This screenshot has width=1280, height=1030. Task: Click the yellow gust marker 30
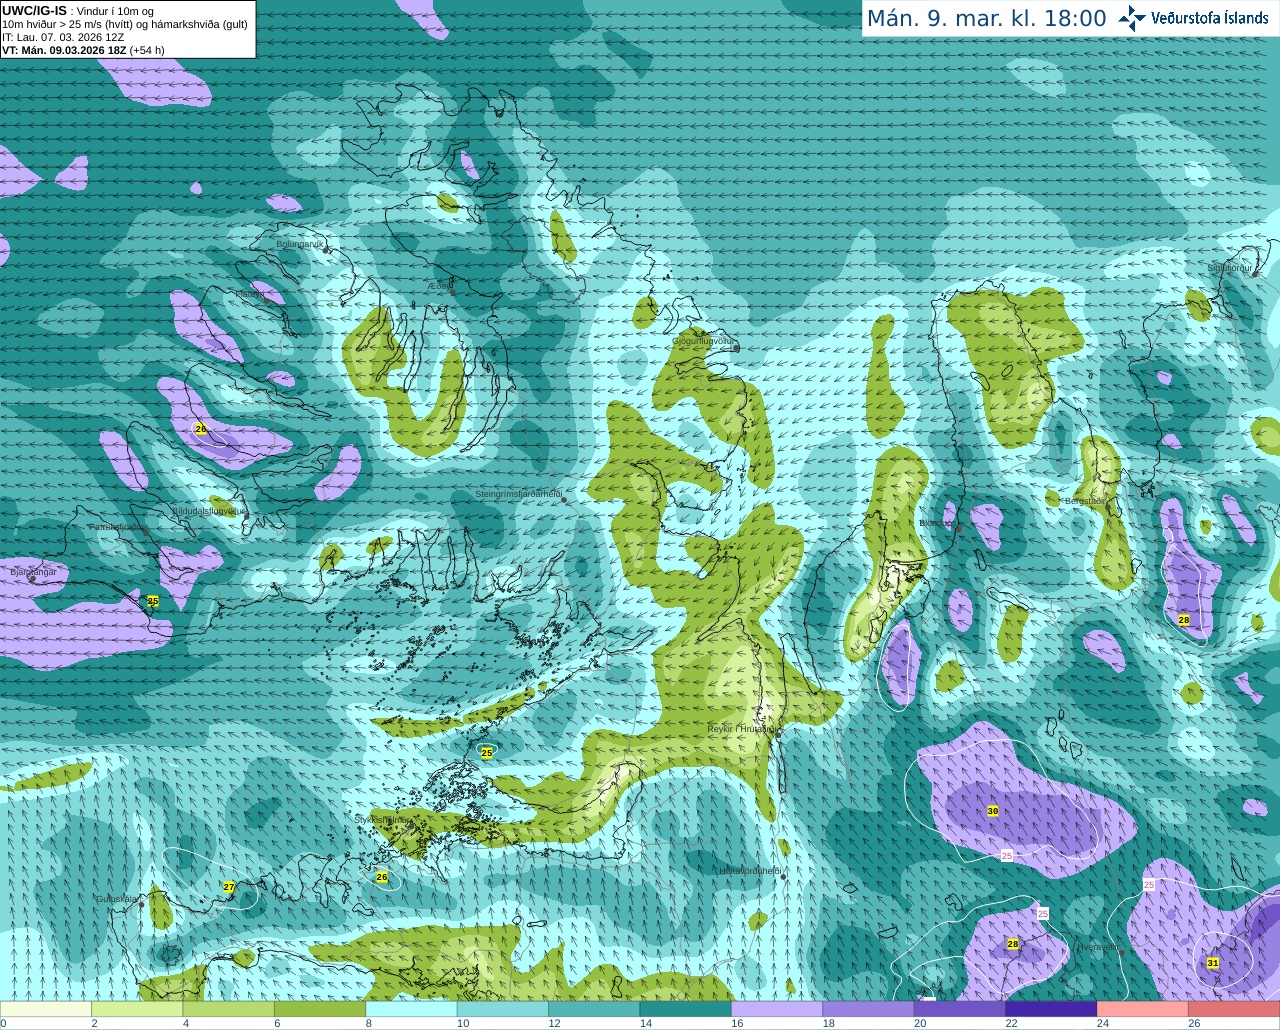coord(993,811)
